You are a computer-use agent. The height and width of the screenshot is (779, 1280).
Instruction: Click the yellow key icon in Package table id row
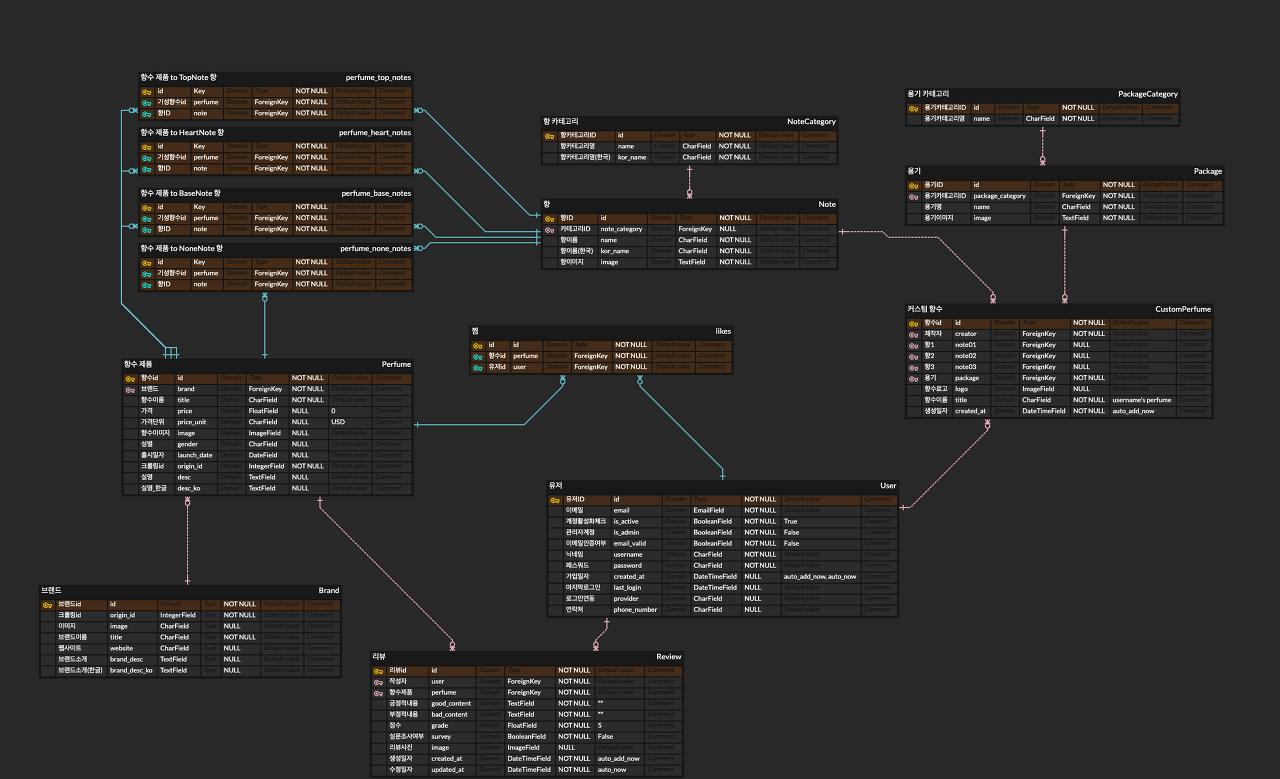click(x=913, y=185)
